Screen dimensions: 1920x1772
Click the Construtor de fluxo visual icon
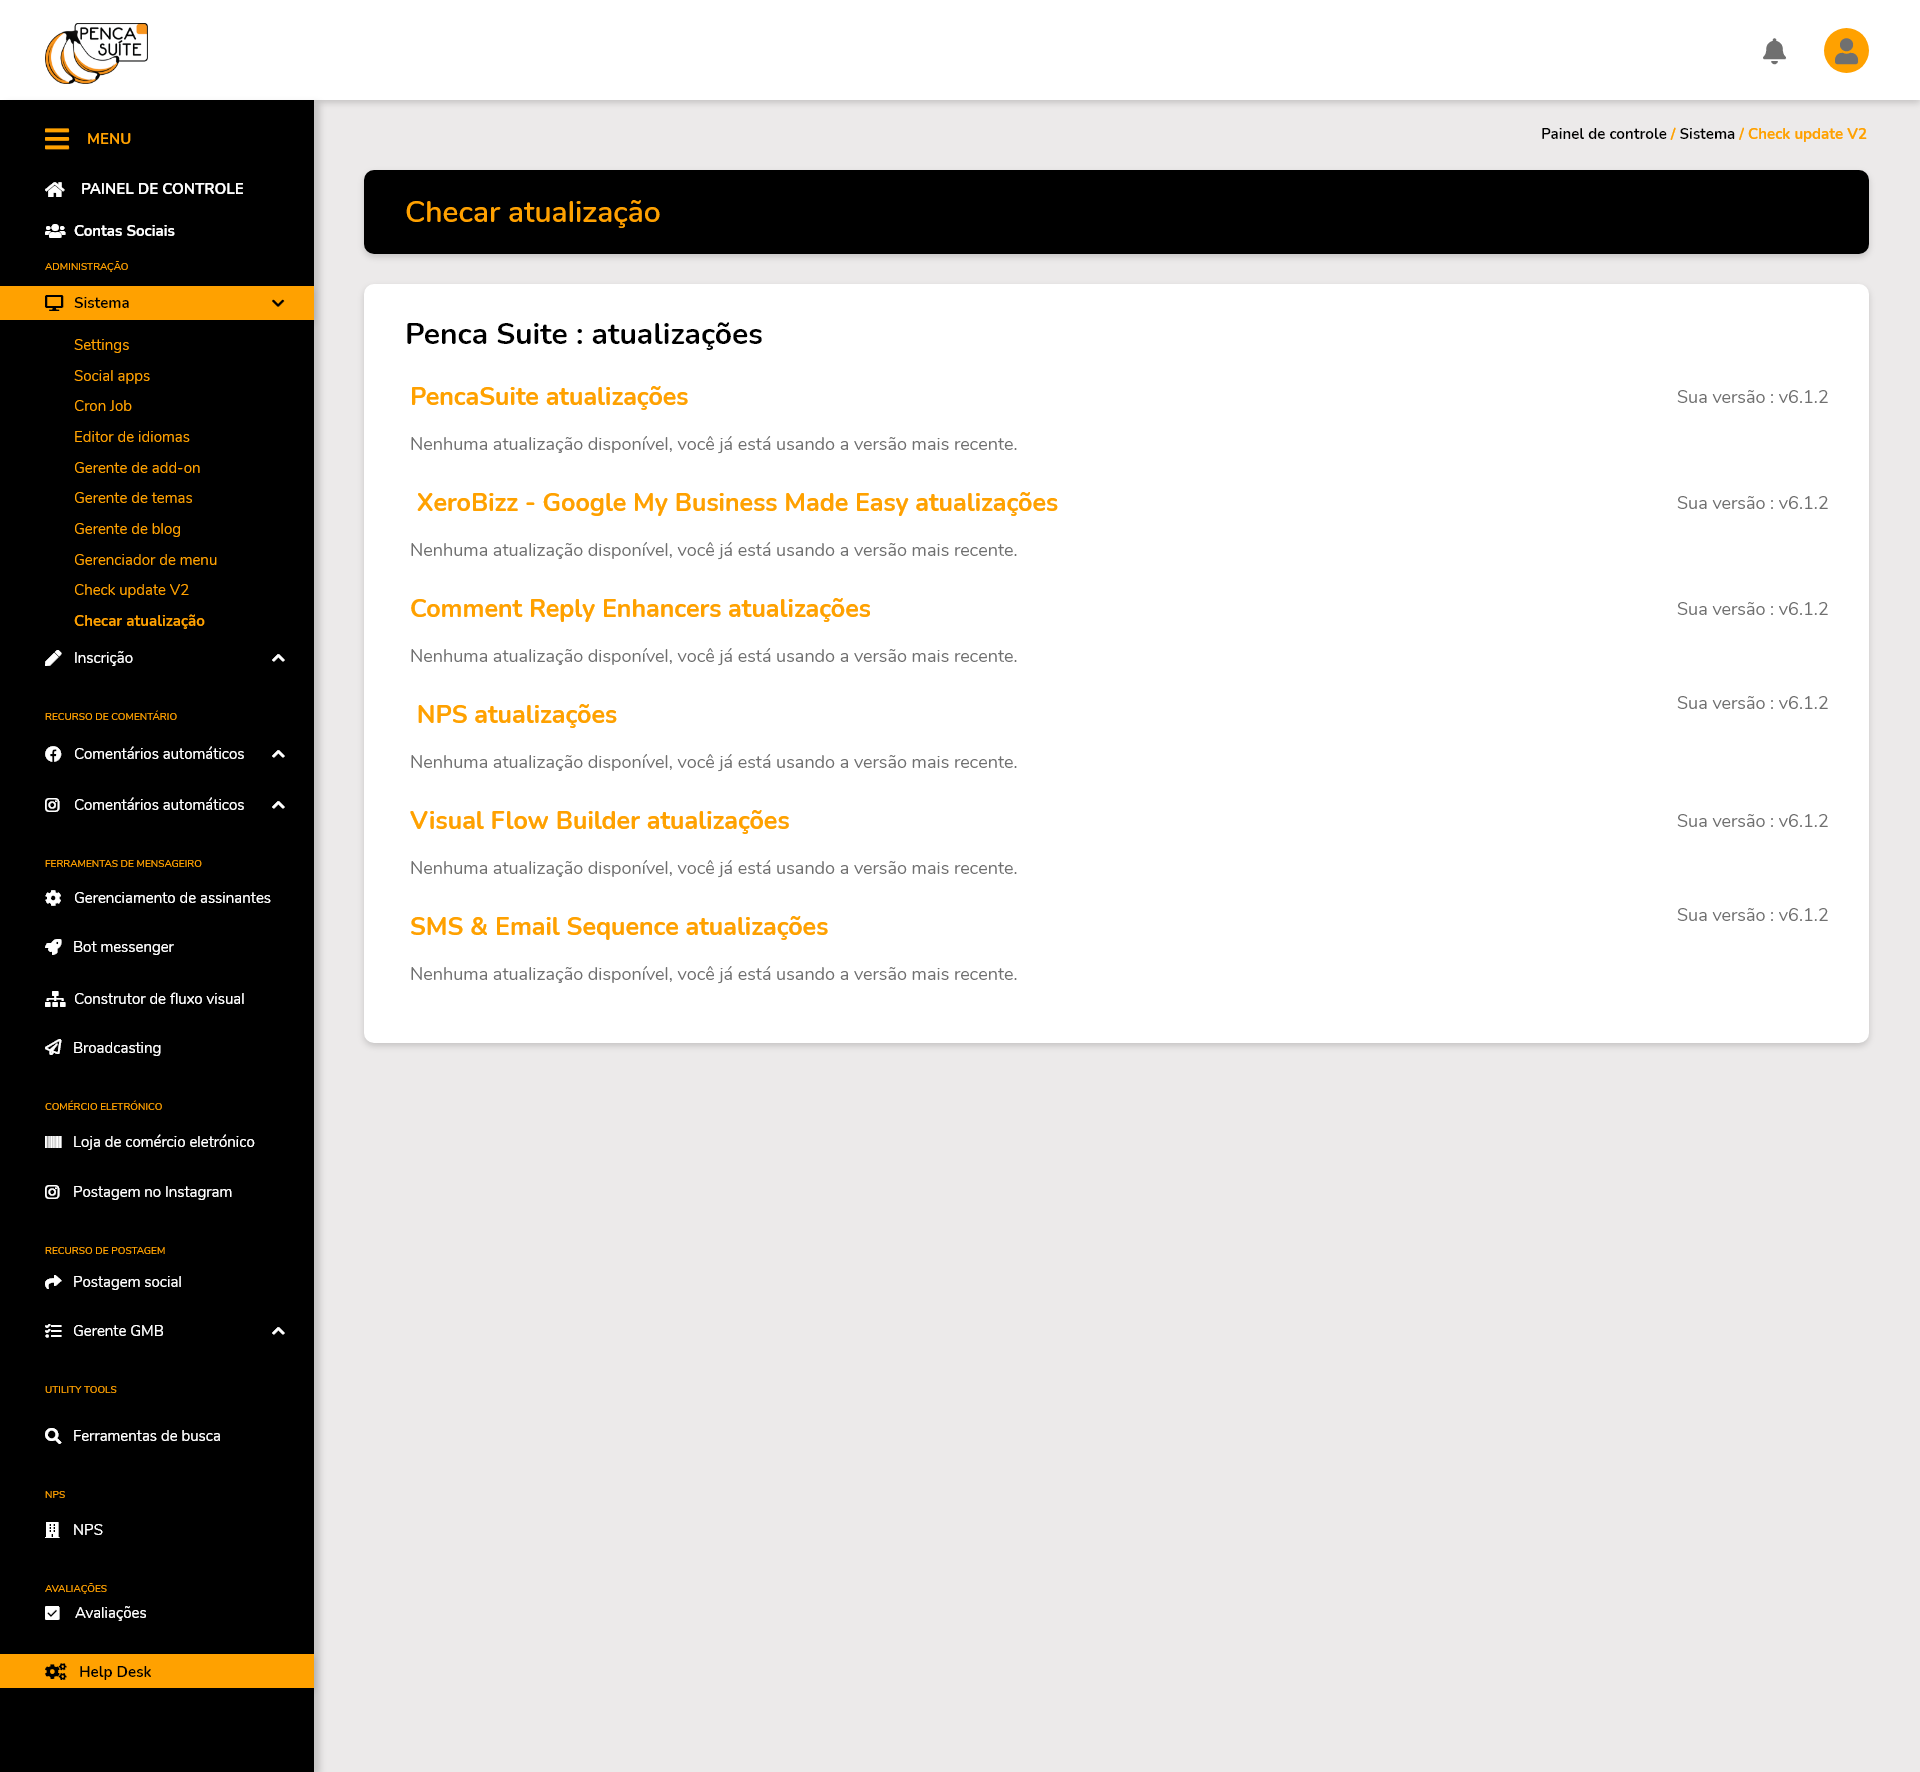[55, 999]
